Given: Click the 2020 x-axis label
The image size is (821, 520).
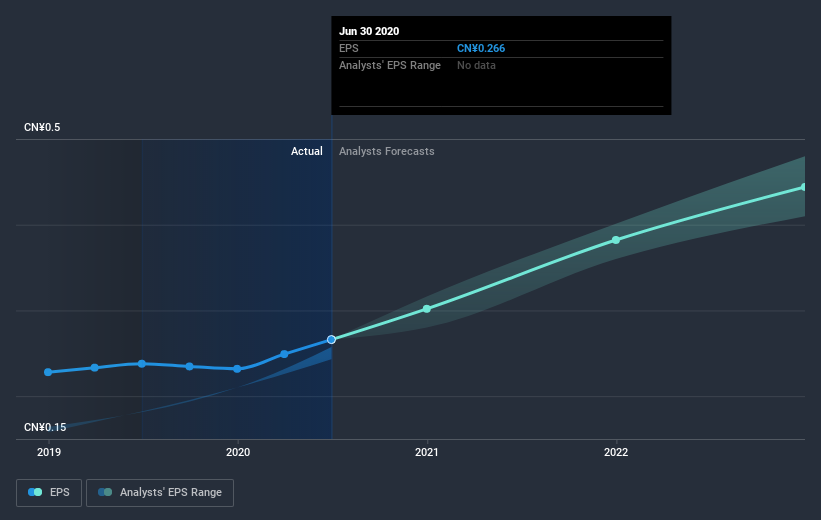Looking at the screenshot, I should pos(238,452).
